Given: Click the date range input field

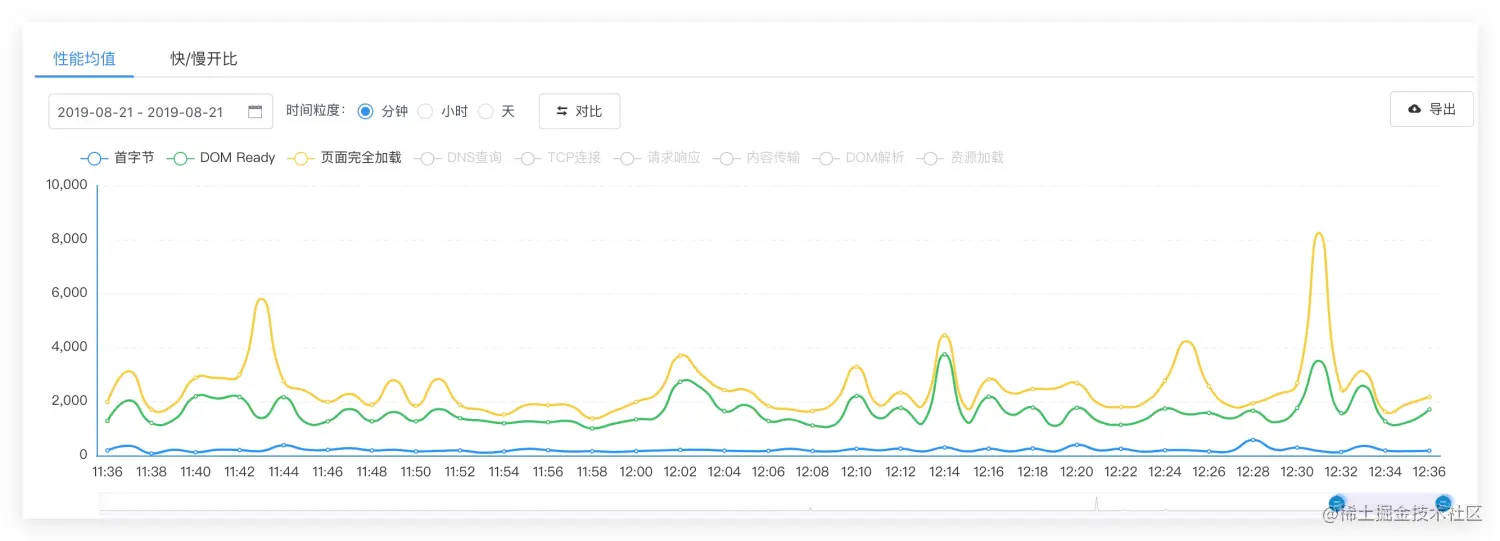Looking at the screenshot, I should tap(160, 112).
